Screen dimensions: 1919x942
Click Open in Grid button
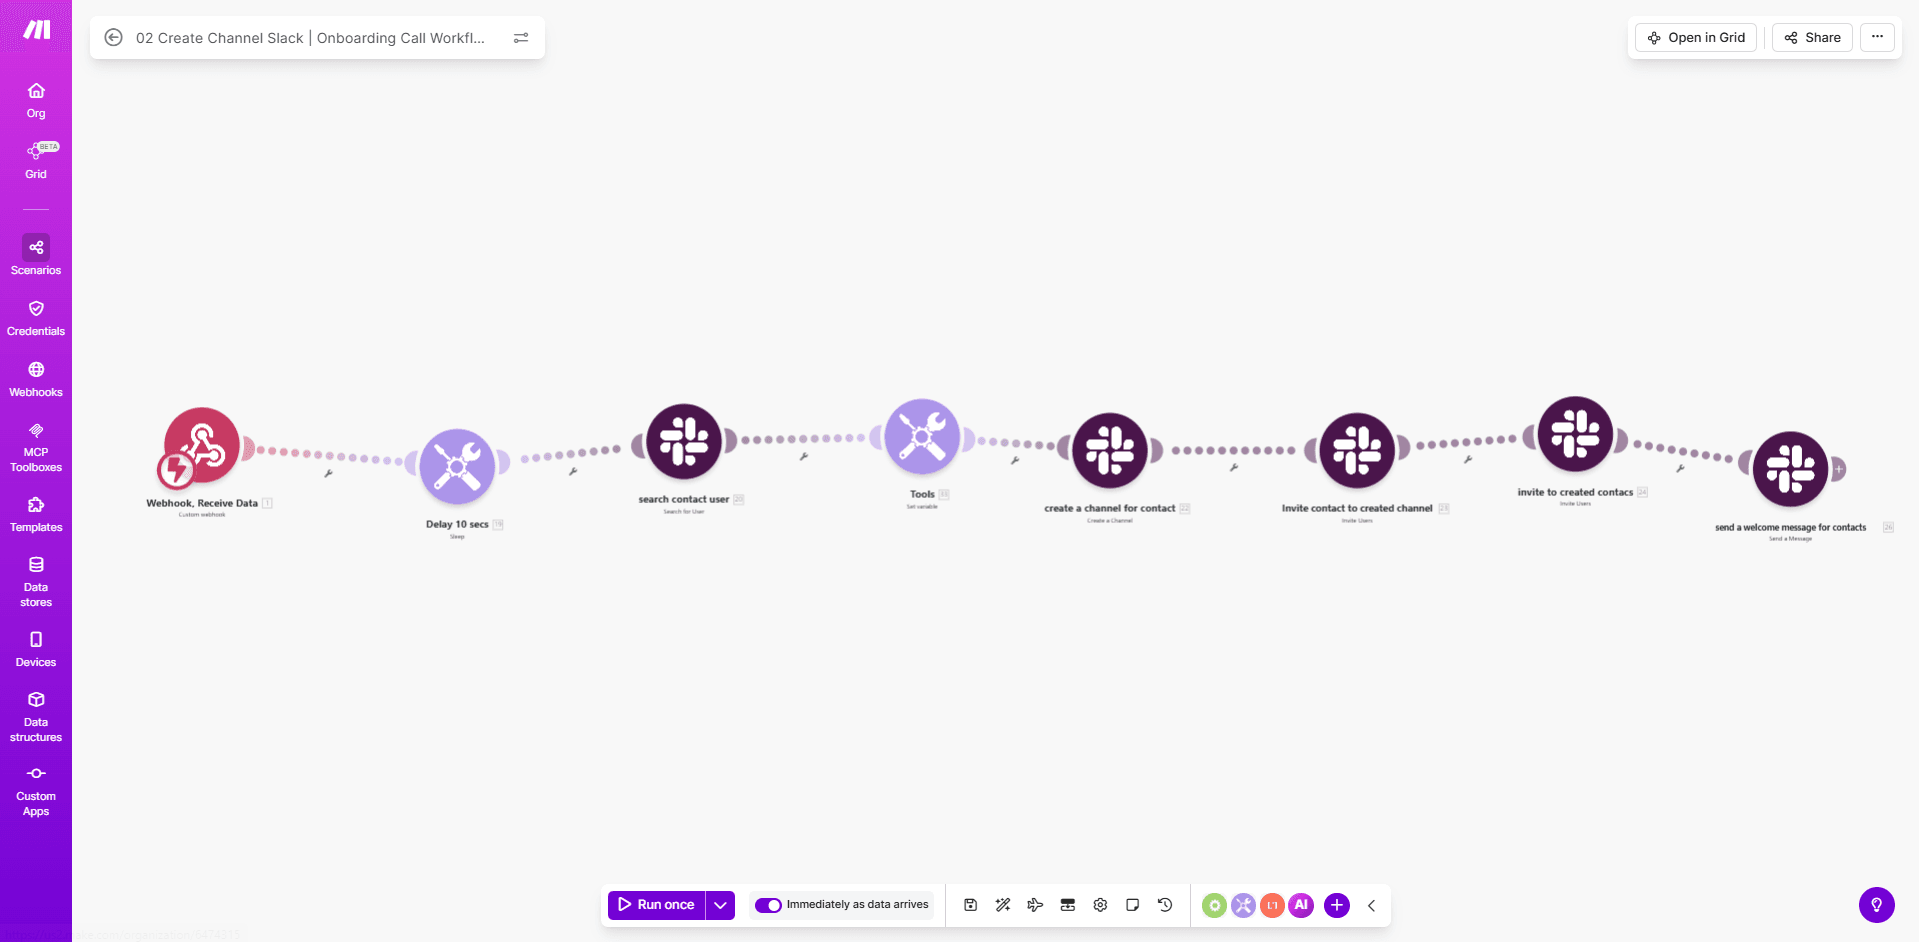[1696, 37]
